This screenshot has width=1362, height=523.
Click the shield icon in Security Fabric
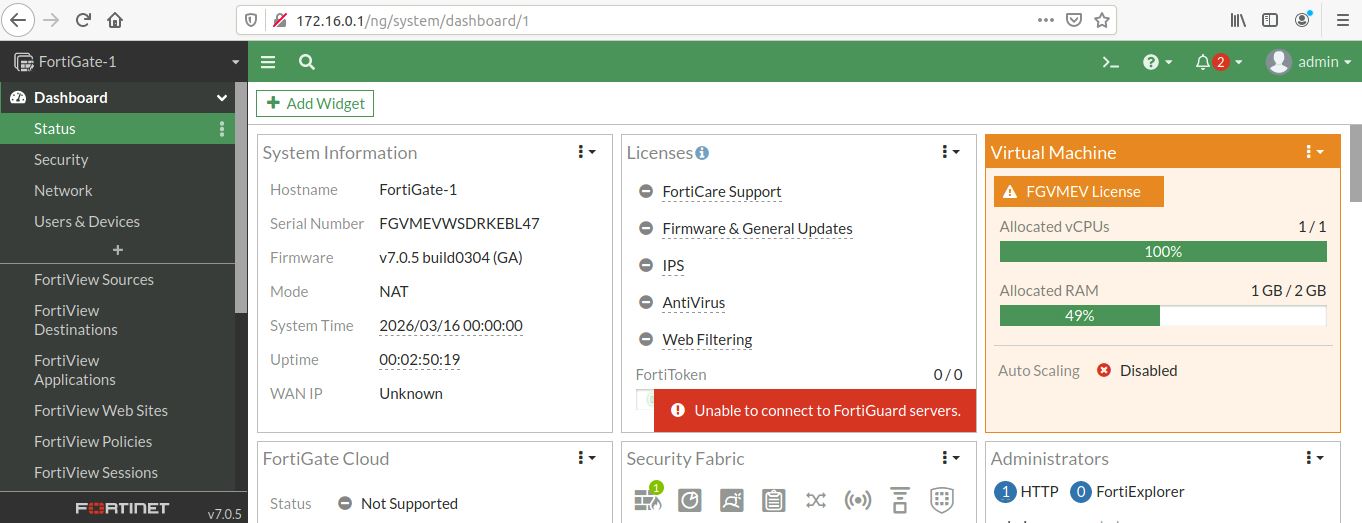click(941, 499)
